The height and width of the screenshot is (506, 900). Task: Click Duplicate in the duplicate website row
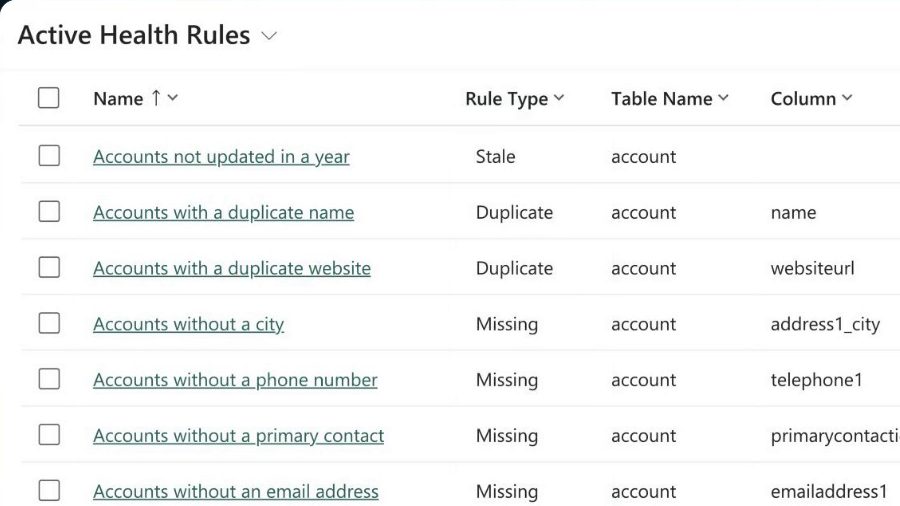(x=514, y=268)
